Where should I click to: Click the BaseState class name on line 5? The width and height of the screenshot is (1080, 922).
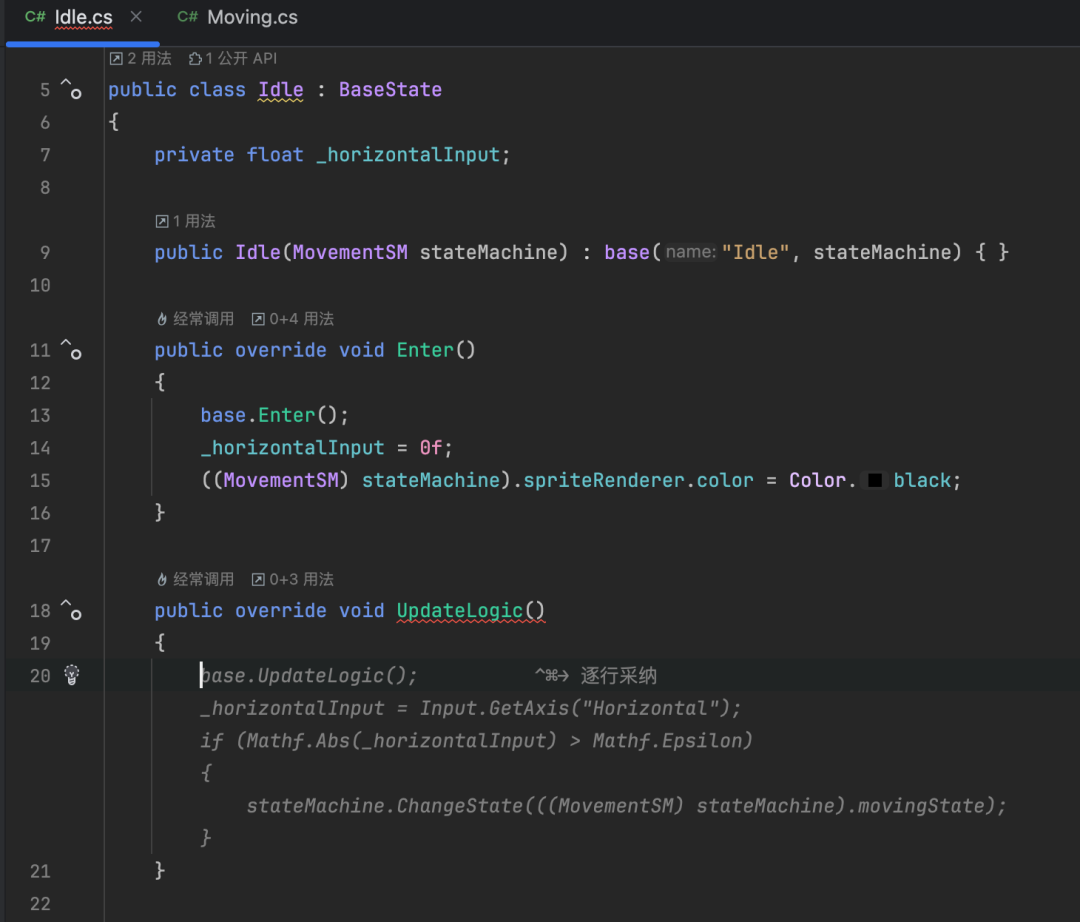[390, 90]
